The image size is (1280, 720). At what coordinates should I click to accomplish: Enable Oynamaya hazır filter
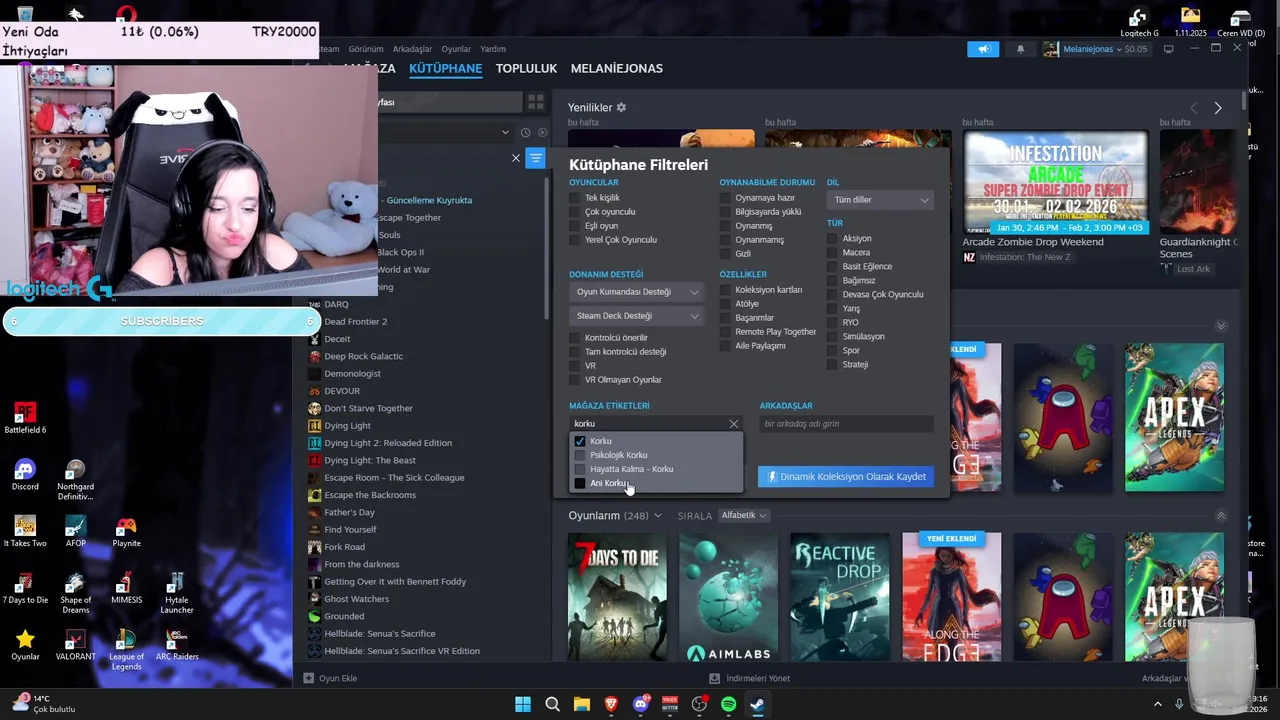coord(725,198)
